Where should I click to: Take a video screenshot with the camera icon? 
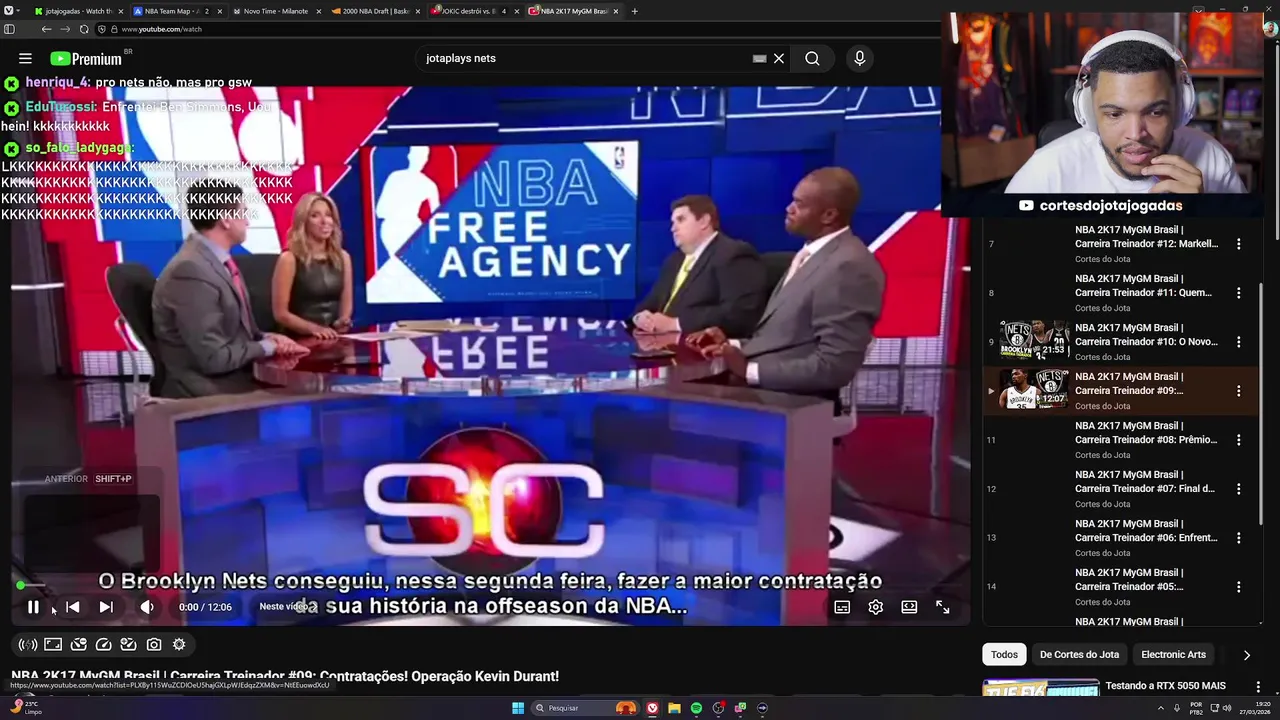(x=154, y=645)
